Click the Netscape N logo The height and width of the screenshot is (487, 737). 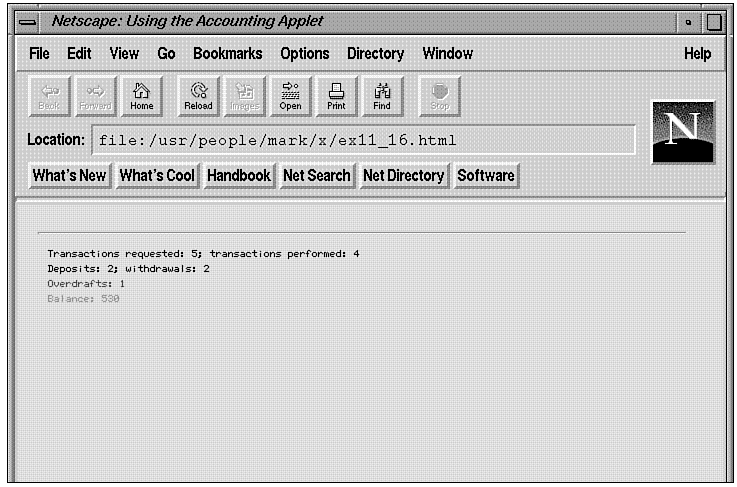click(683, 132)
